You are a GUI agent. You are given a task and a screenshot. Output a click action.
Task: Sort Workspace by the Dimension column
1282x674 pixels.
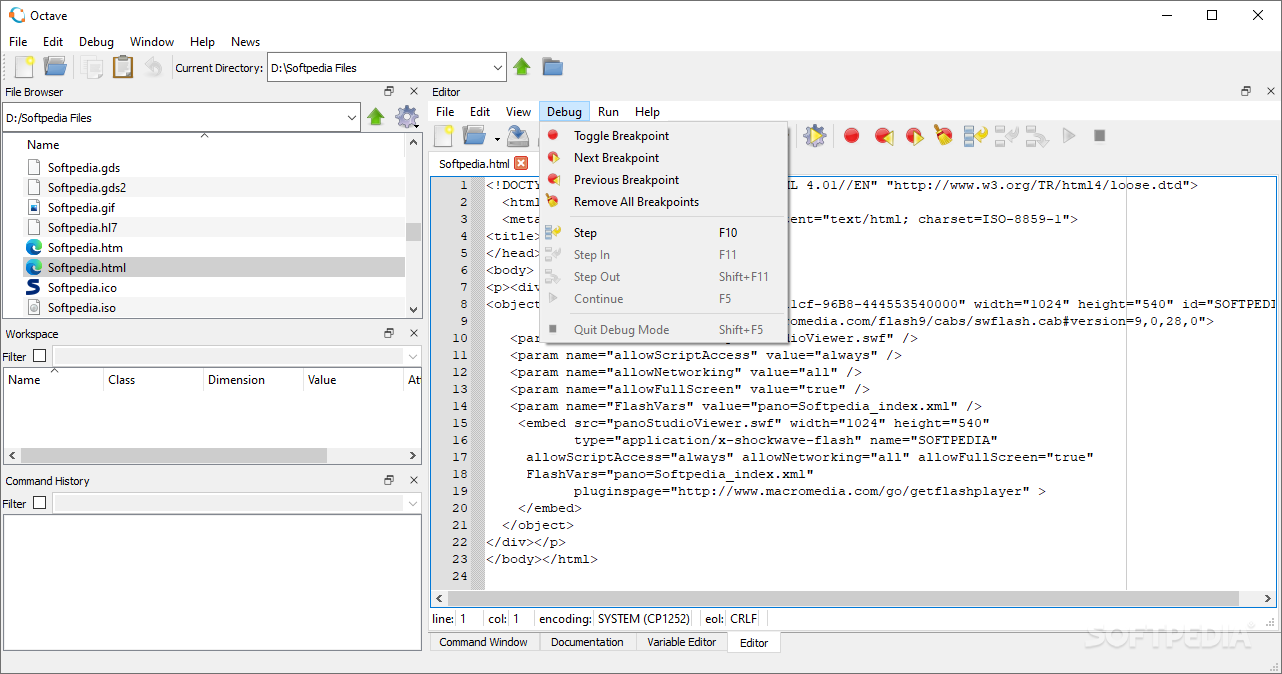(x=254, y=380)
